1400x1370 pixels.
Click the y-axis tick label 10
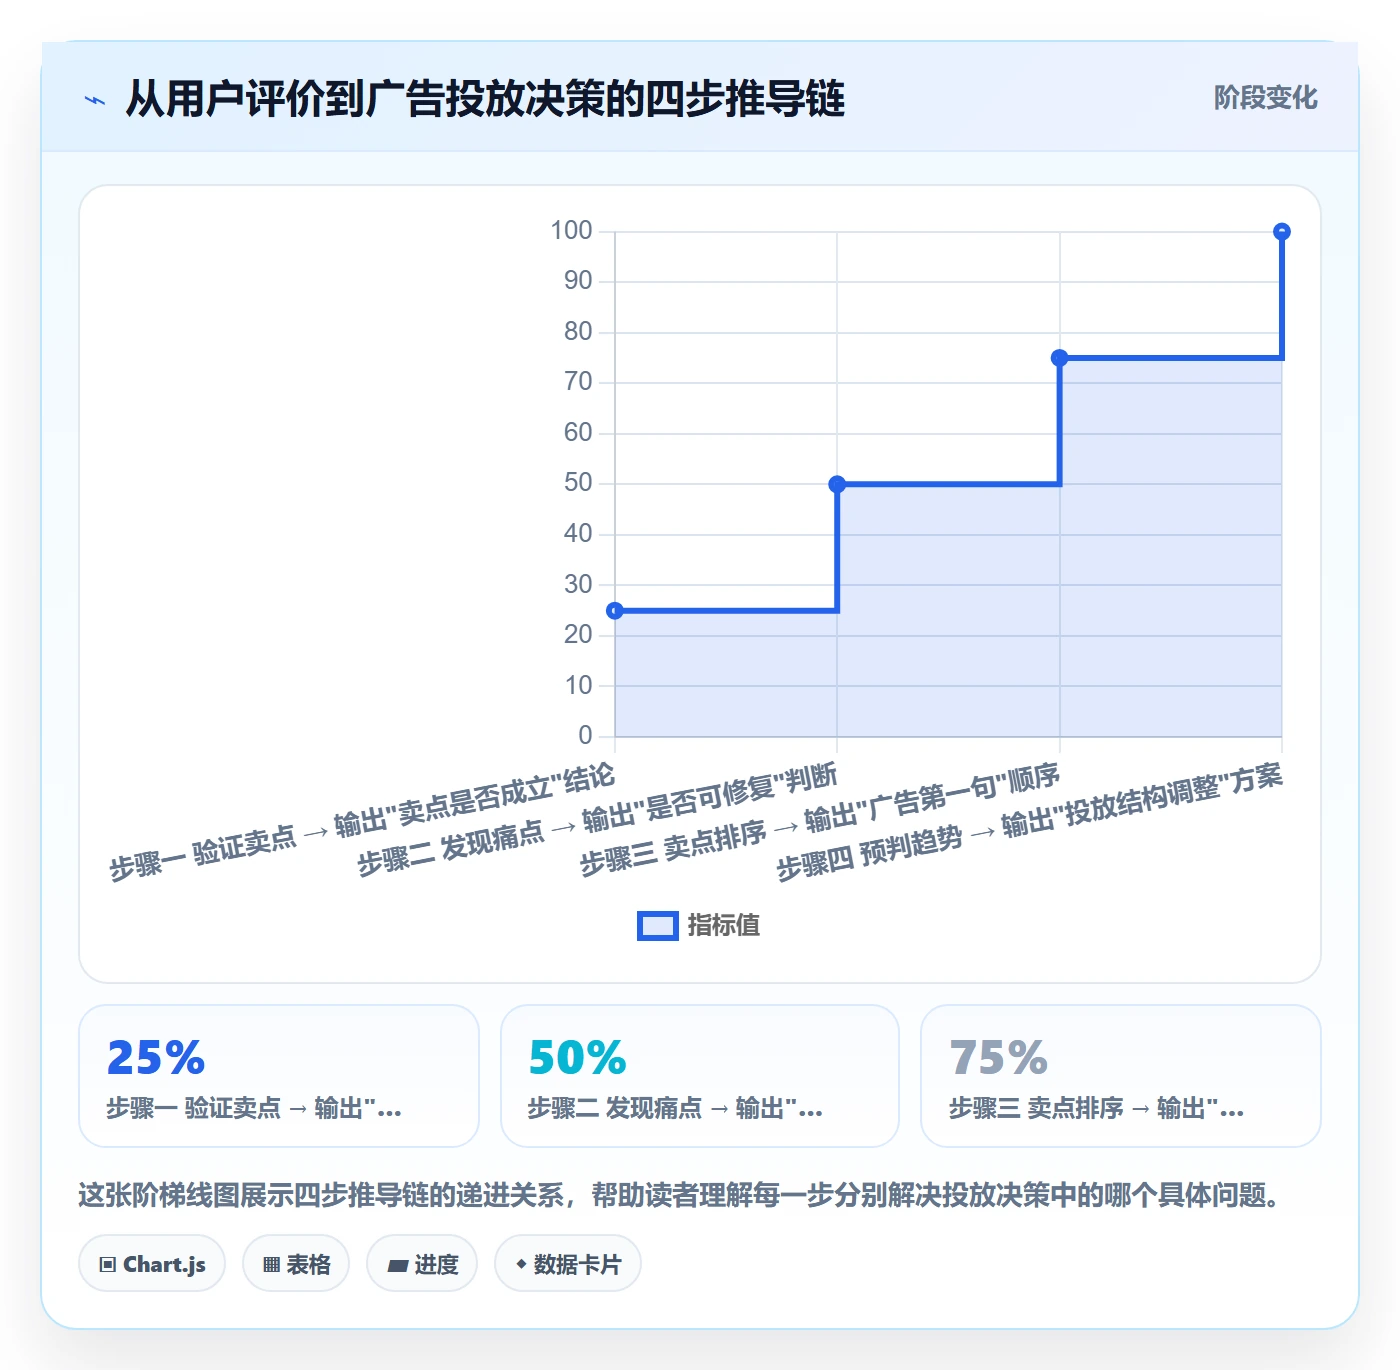pyautogui.click(x=578, y=686)
